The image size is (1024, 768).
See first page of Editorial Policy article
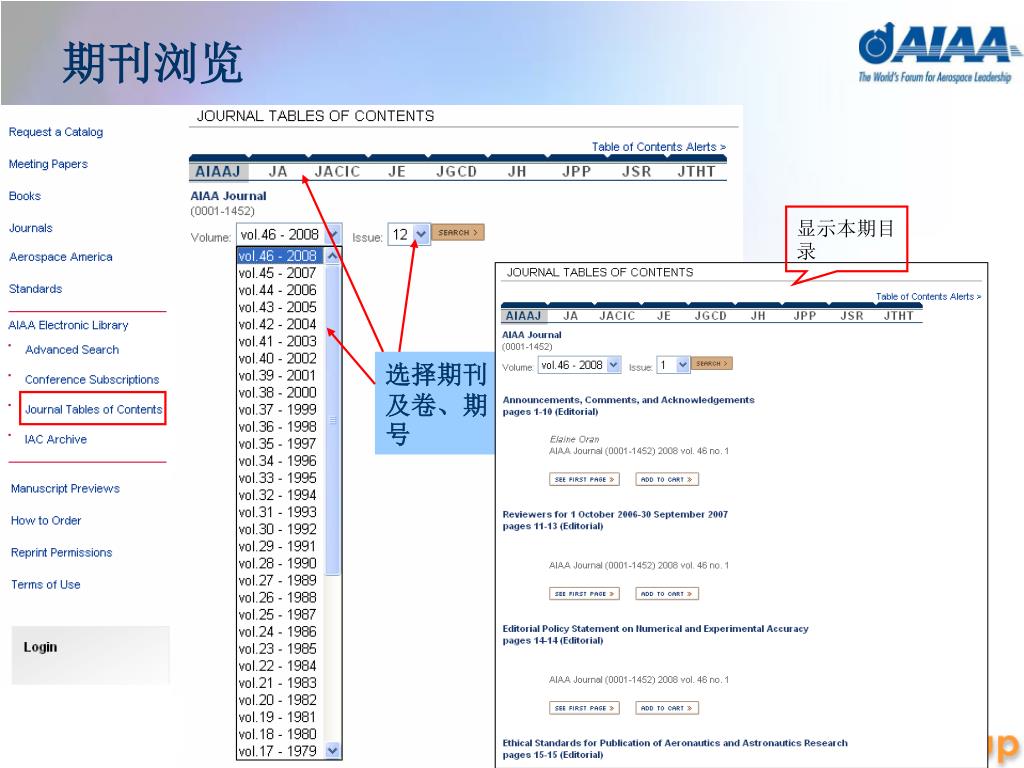pyautogui.click(x=584, y=708)
